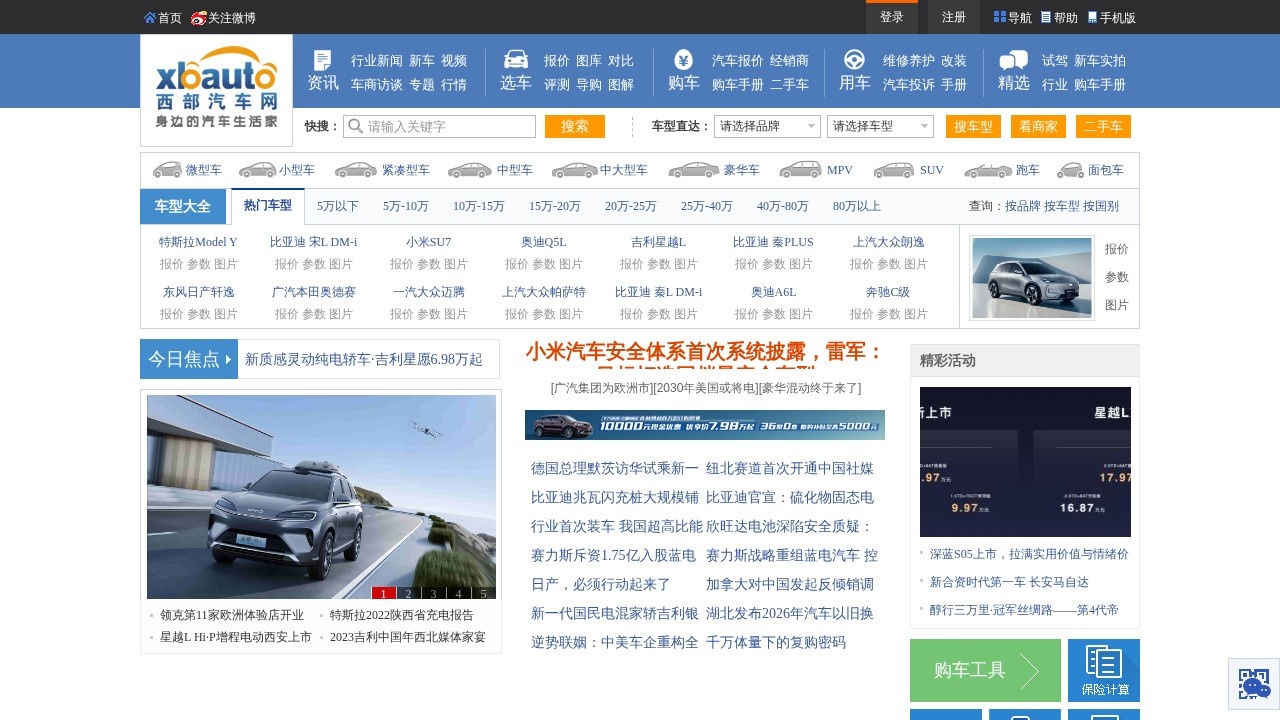This screenshot has width=1280, height=720.
Task: Click the 保险计算 insurance calculator icon
Action: [x=1104, y=662]
